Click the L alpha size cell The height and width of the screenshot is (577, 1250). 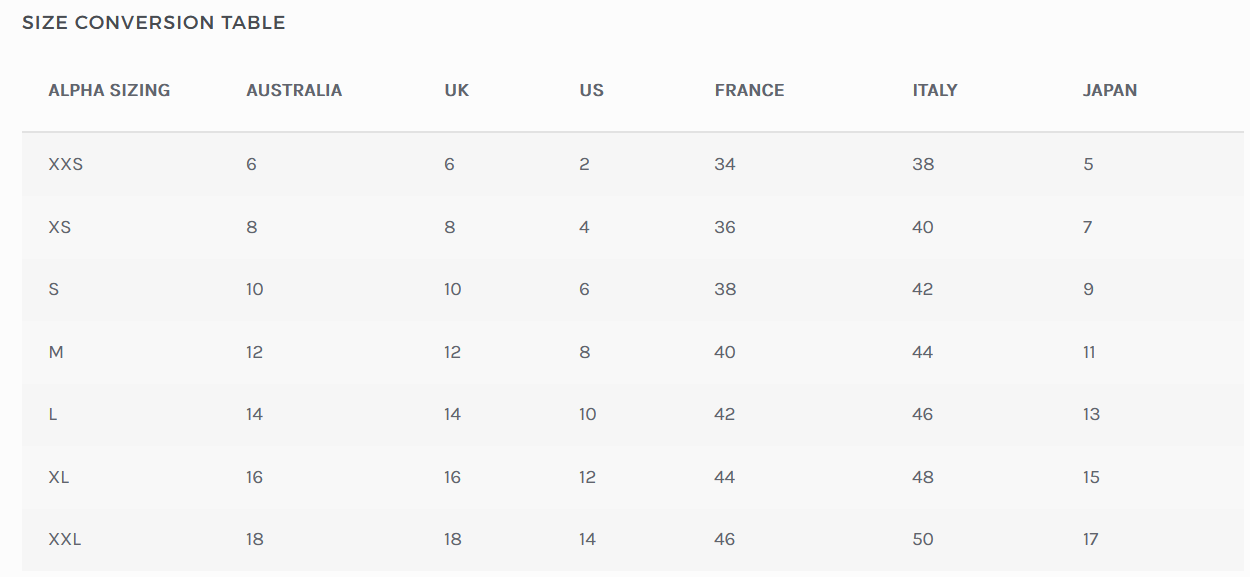(53, 414)
